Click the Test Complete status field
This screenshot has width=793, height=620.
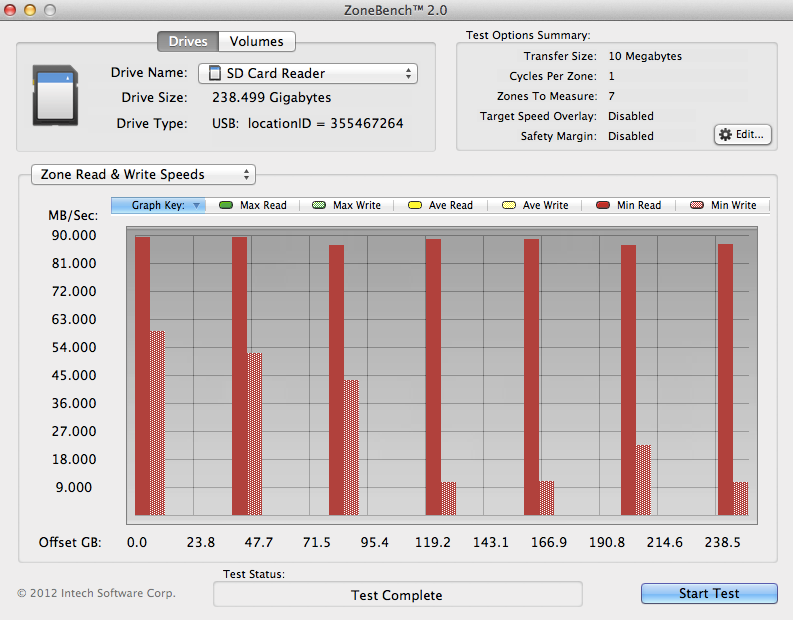[x=397, y=594]
